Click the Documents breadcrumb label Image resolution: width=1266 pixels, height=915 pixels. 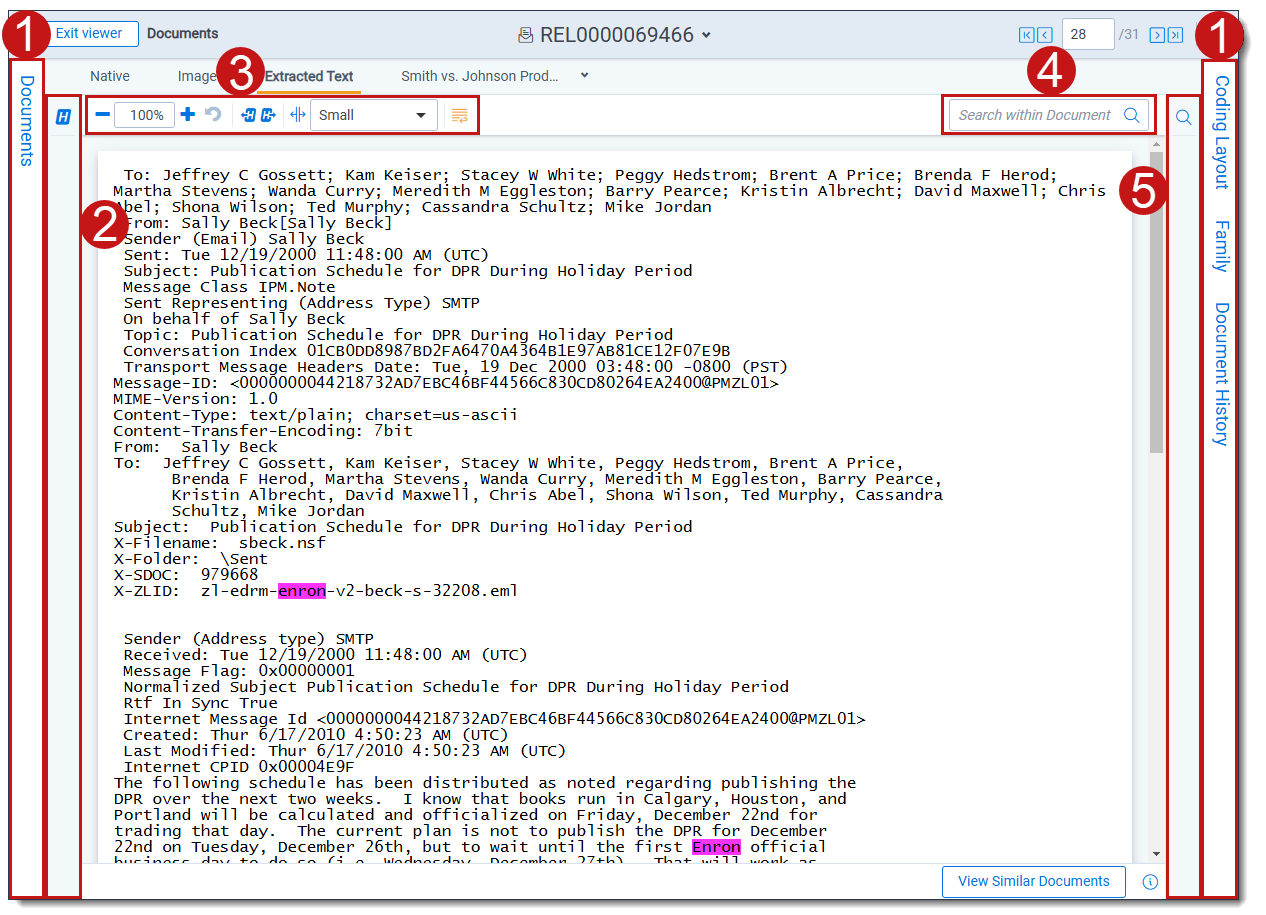tap(182, 33)
